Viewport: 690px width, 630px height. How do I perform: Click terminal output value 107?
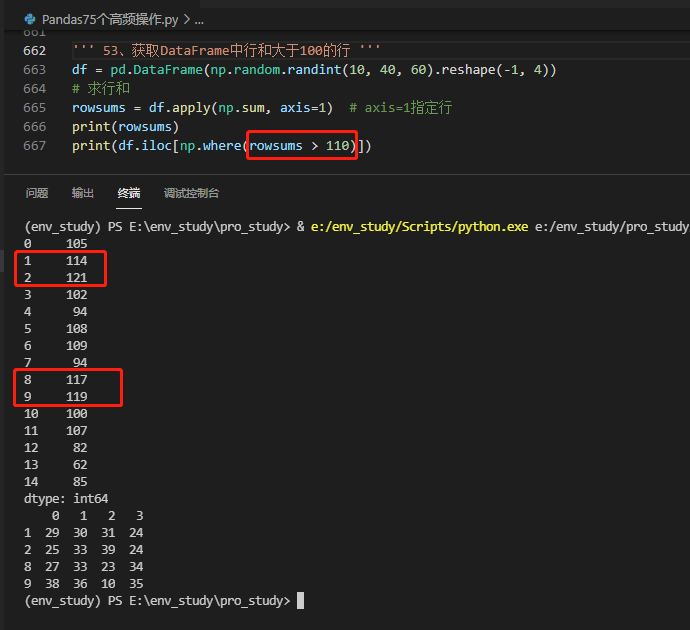(x=77, y=431)
